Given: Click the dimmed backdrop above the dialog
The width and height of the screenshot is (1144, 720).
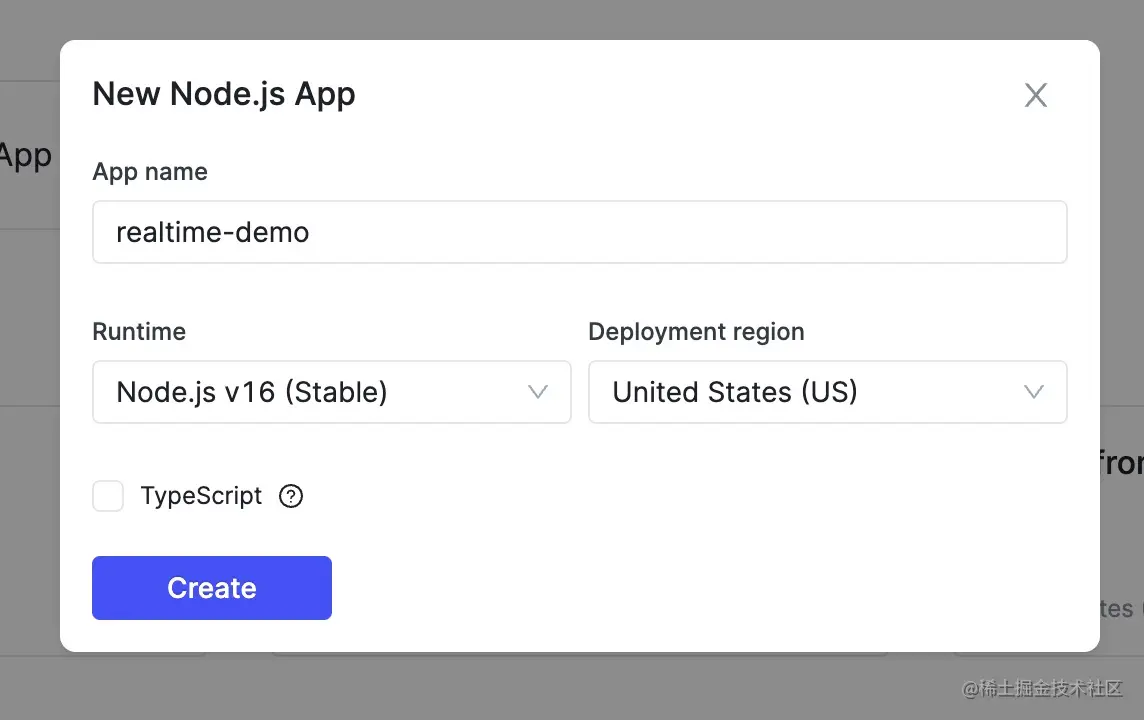Looking at the screenshot, I should coord(572,18).
